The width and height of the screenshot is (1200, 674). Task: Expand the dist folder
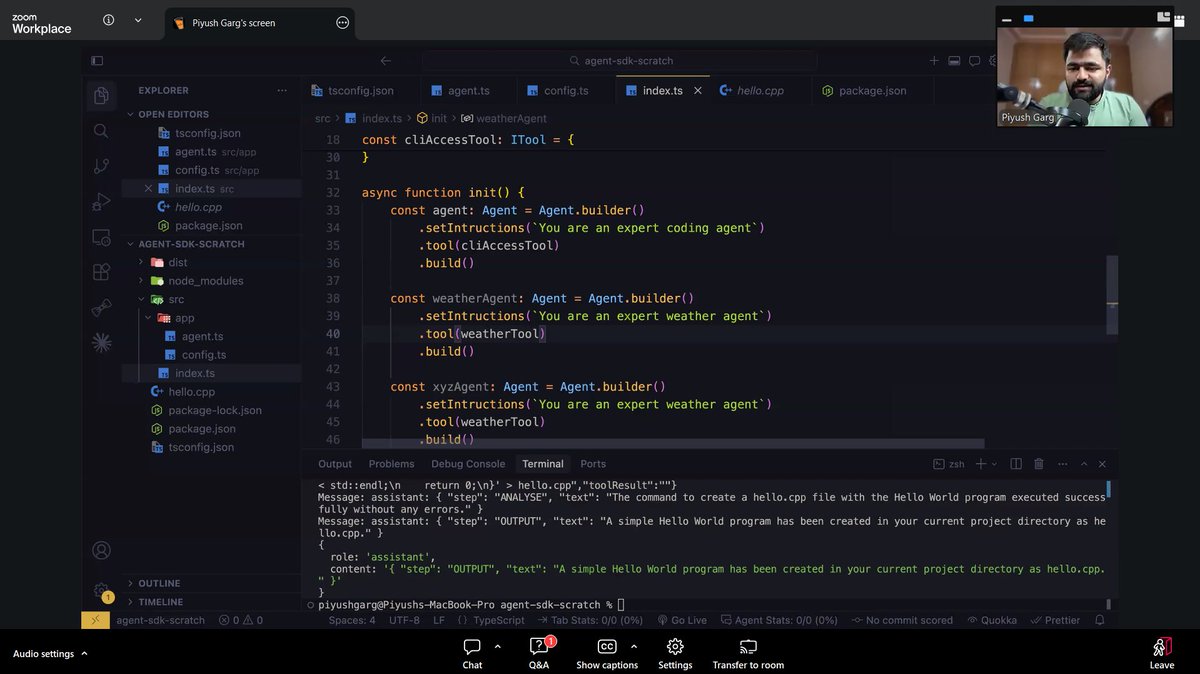click(x=178, y=262)
